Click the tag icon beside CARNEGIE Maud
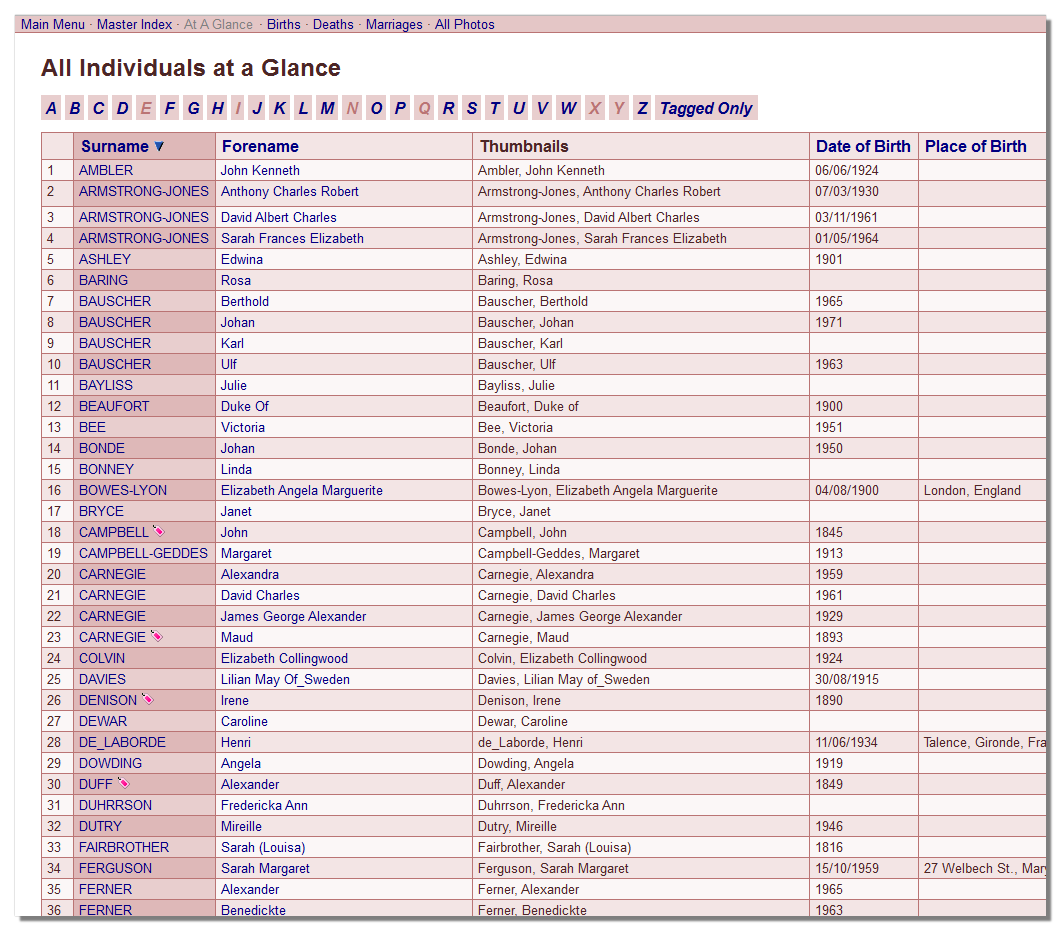Viewport: 1061px width, 931px height. 157,636
